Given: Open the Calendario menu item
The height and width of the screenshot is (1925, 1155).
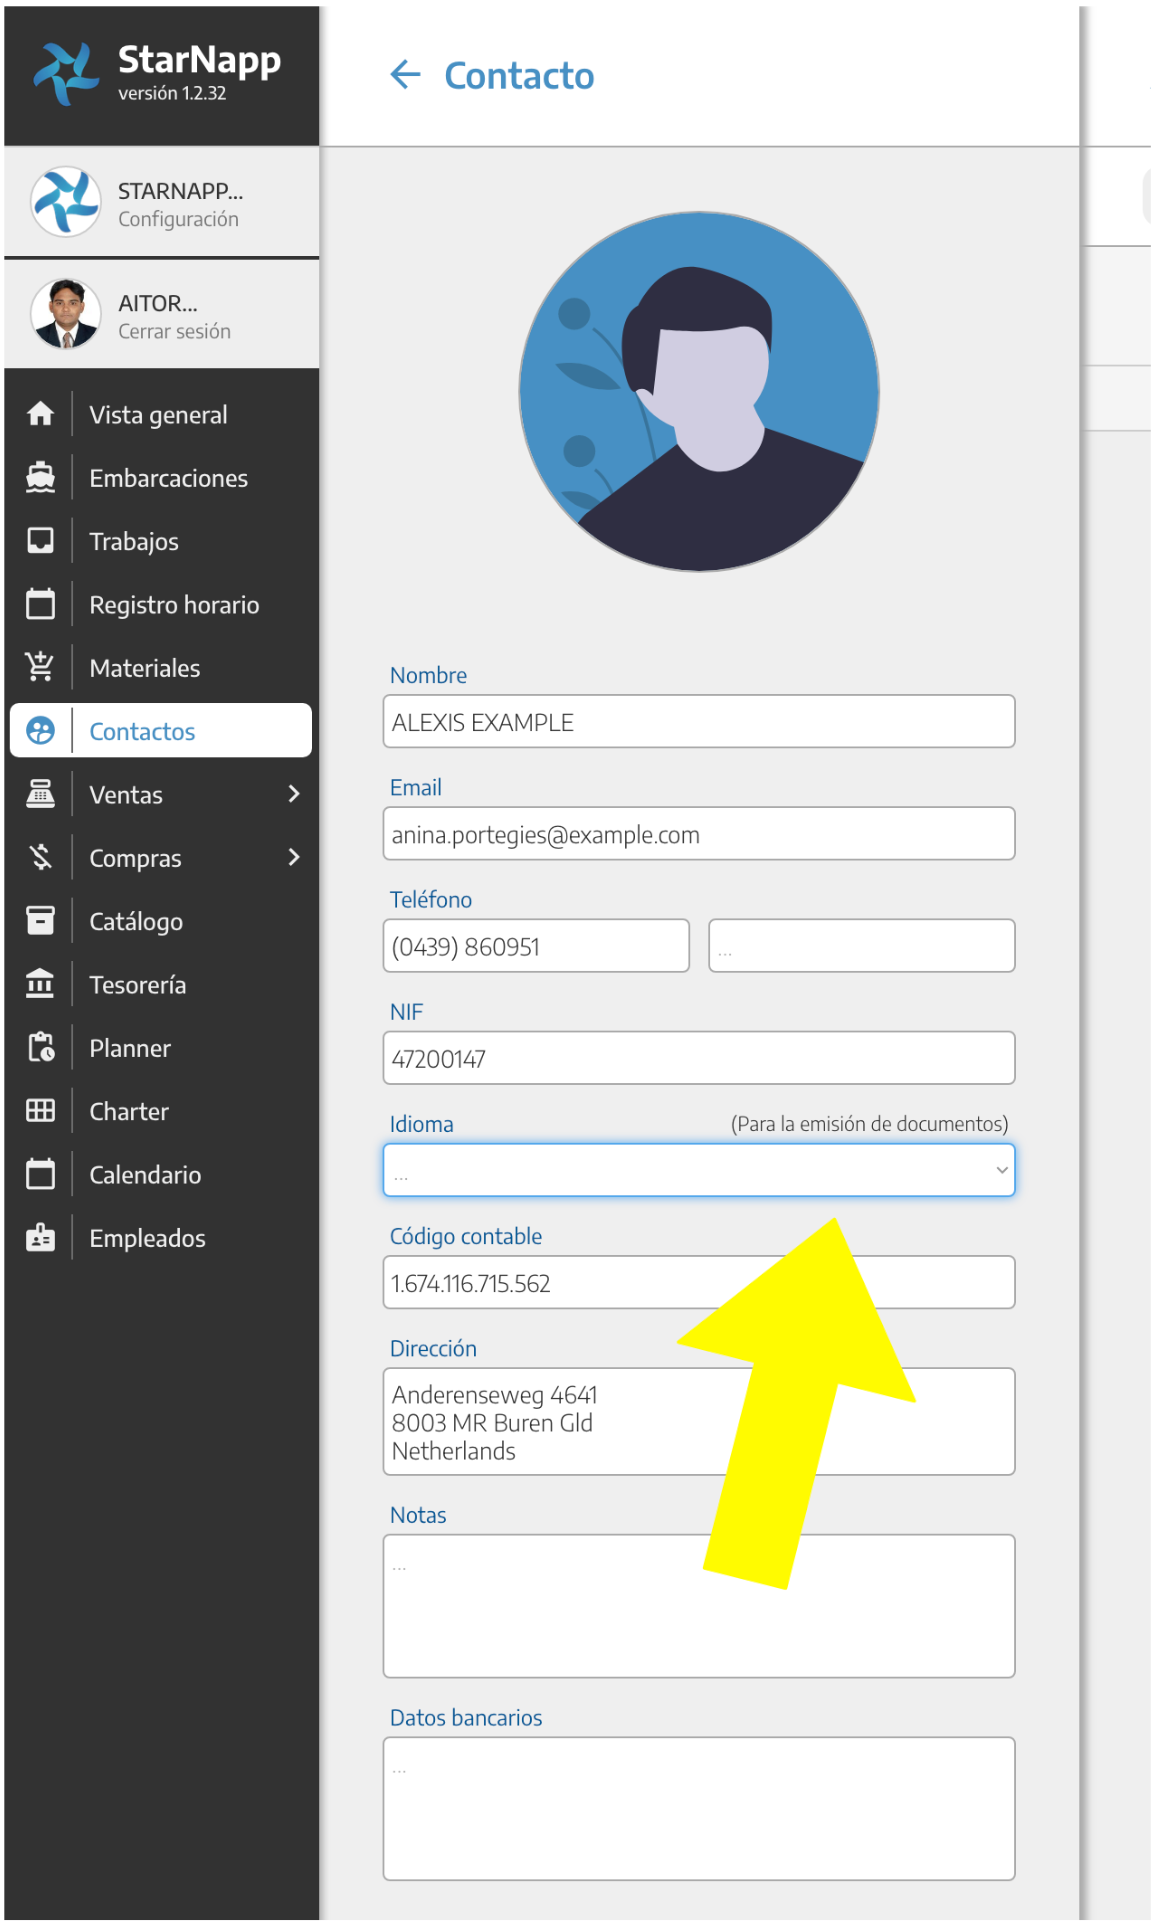Looking at the screenshot, I should [x=145, y=1175].
